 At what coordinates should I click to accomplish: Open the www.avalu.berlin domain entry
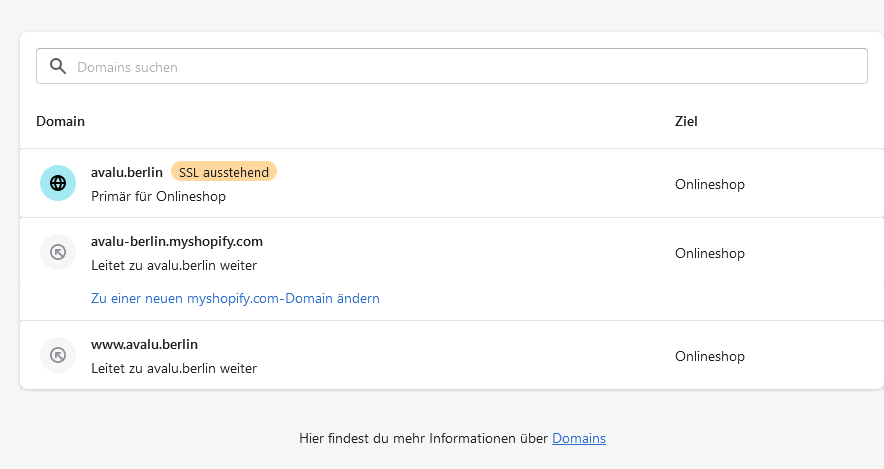144,344
